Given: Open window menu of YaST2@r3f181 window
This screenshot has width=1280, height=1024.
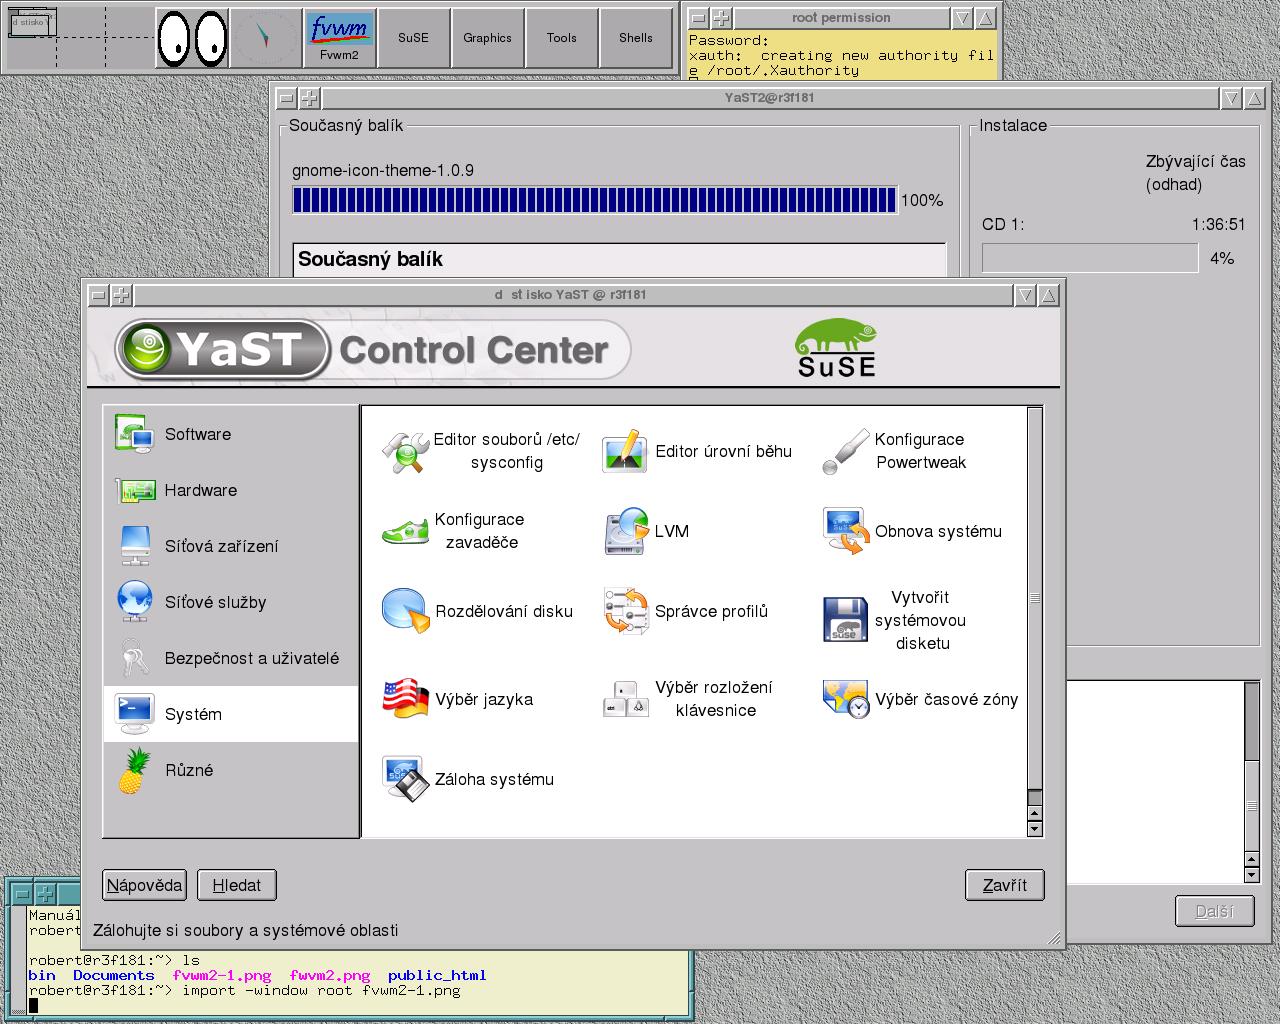Looking at the screenshot, I should (285, 98).
